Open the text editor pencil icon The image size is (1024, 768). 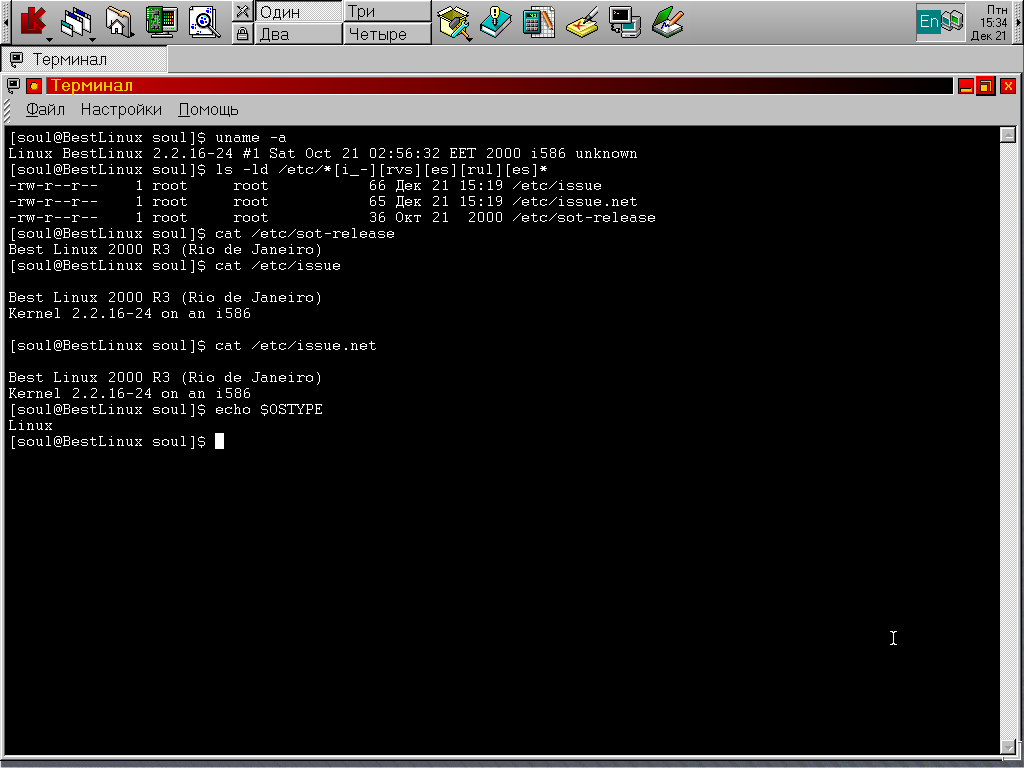[667, 22]
